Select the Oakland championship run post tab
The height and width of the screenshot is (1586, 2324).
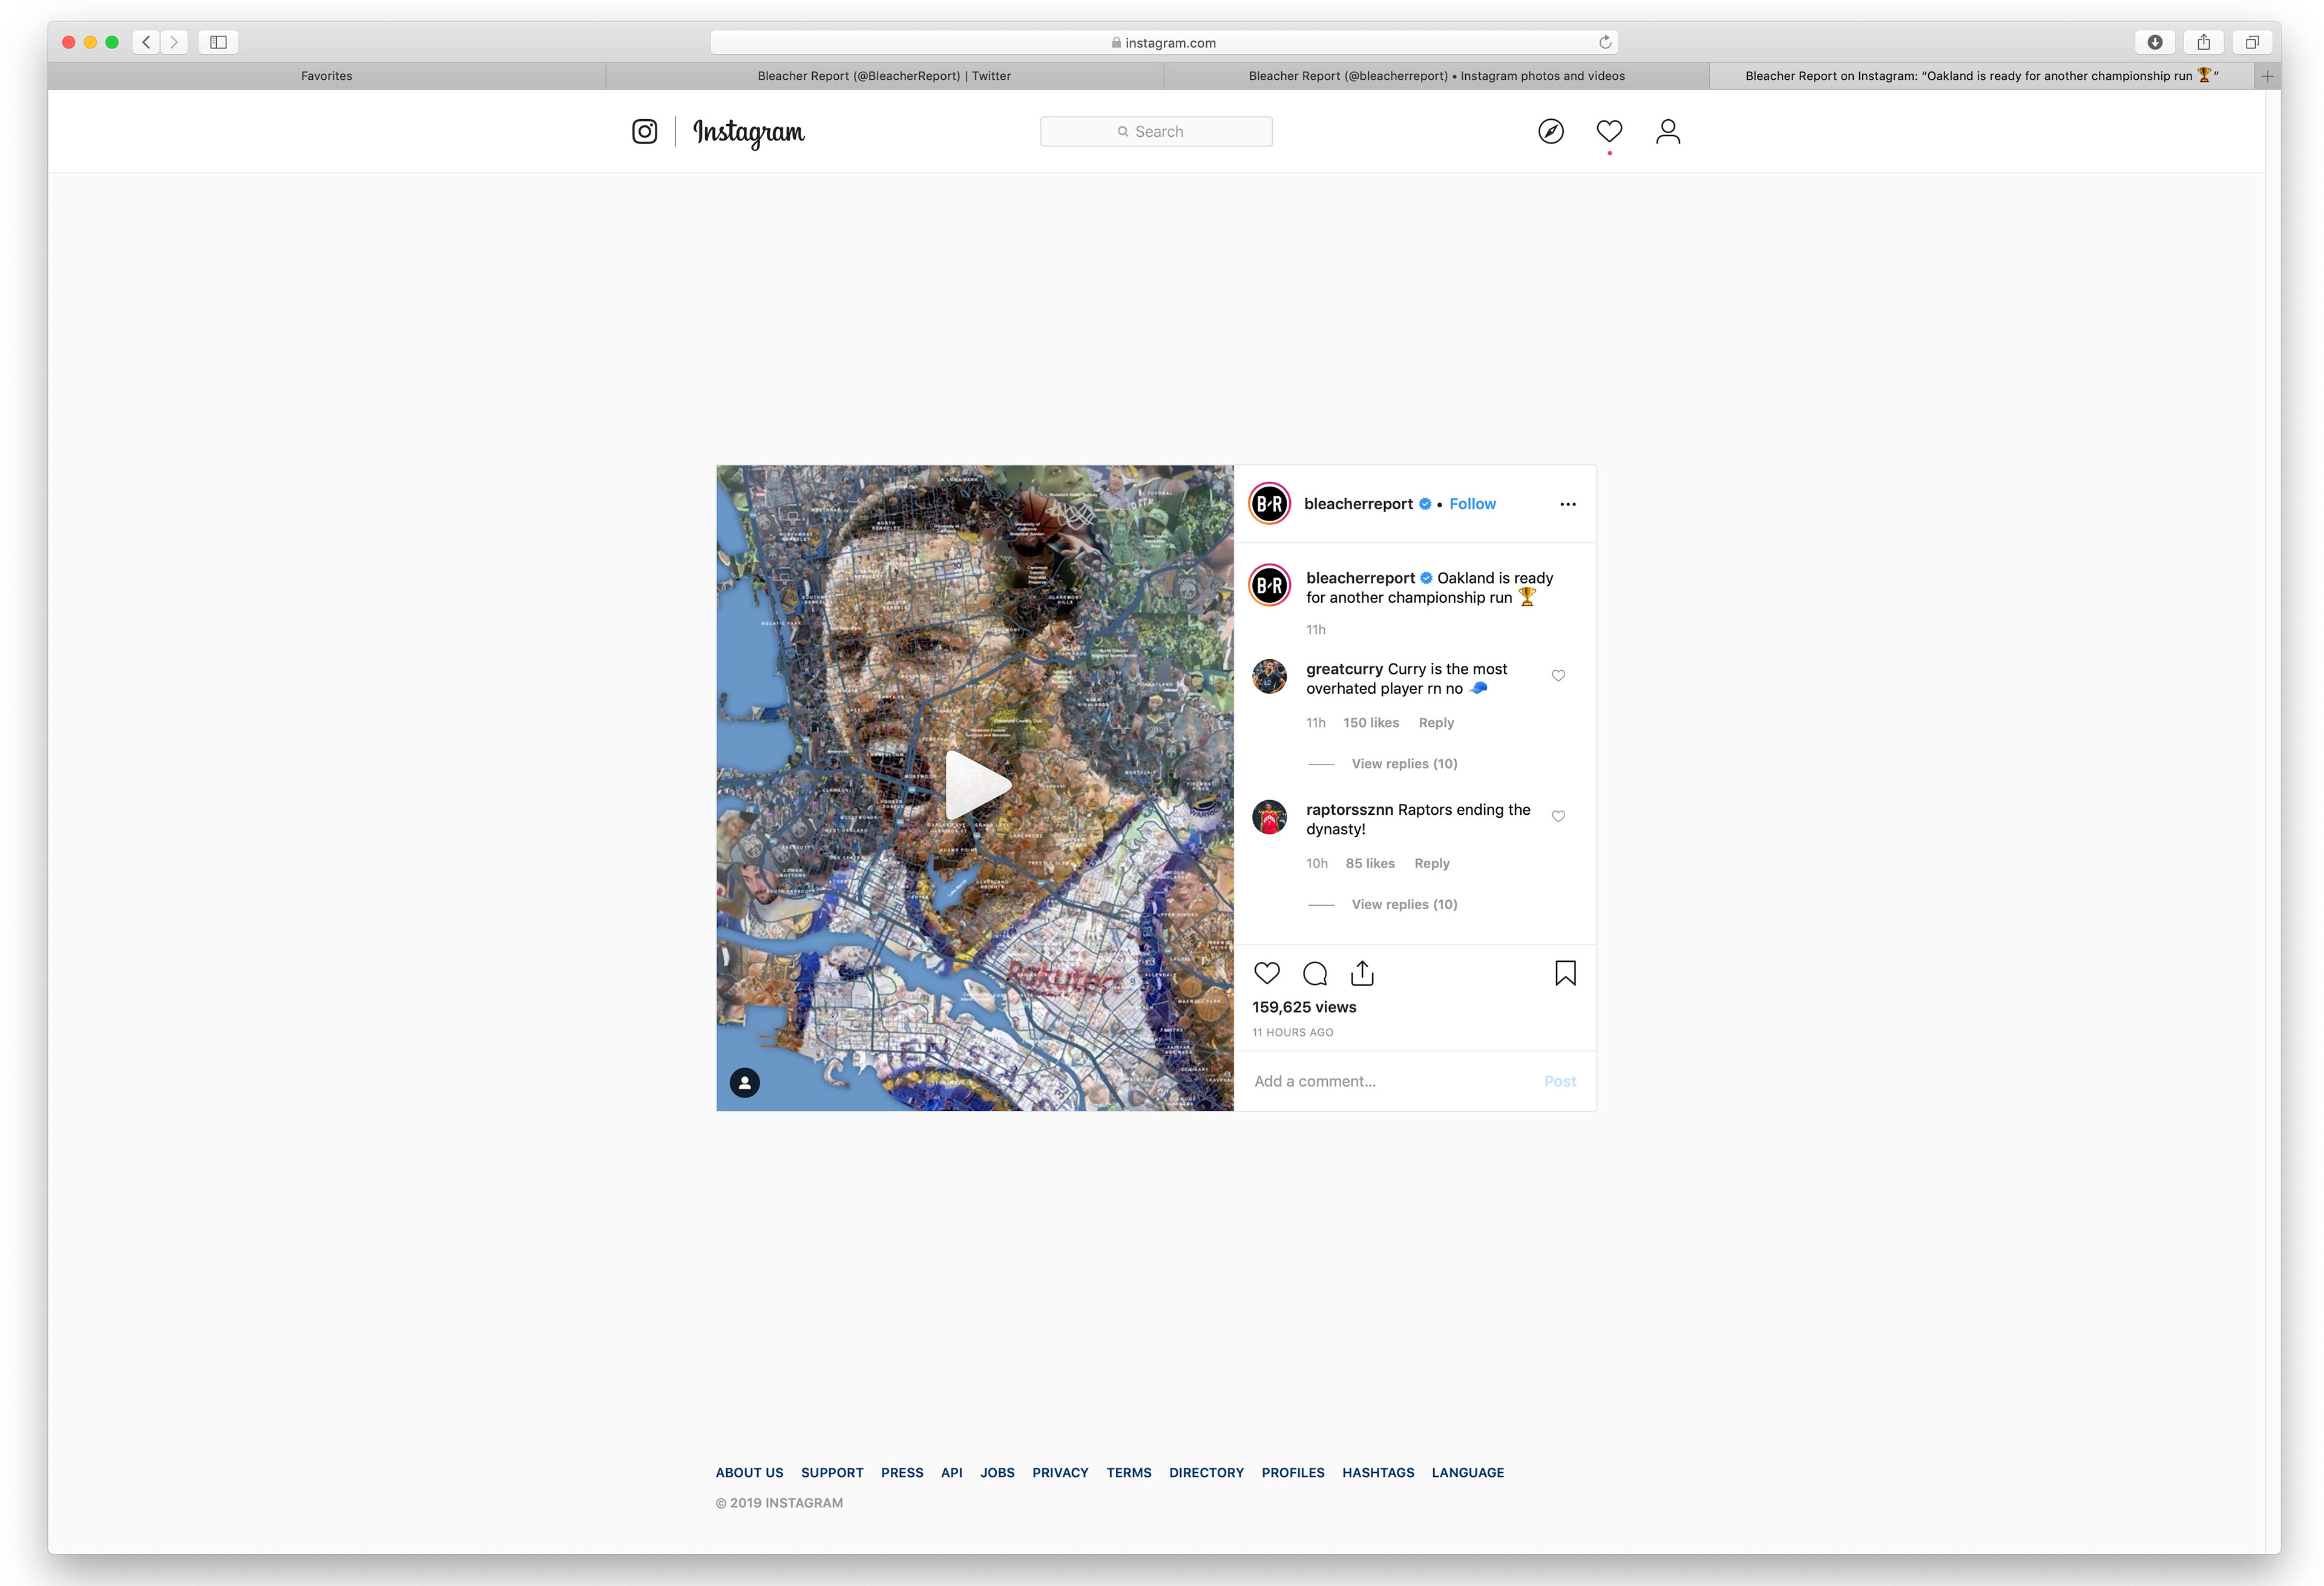coord(1981,76)
